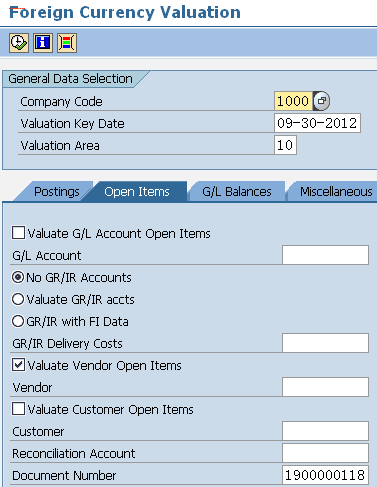Select GR/IR with FI Data option

click(x=18, y=321)
